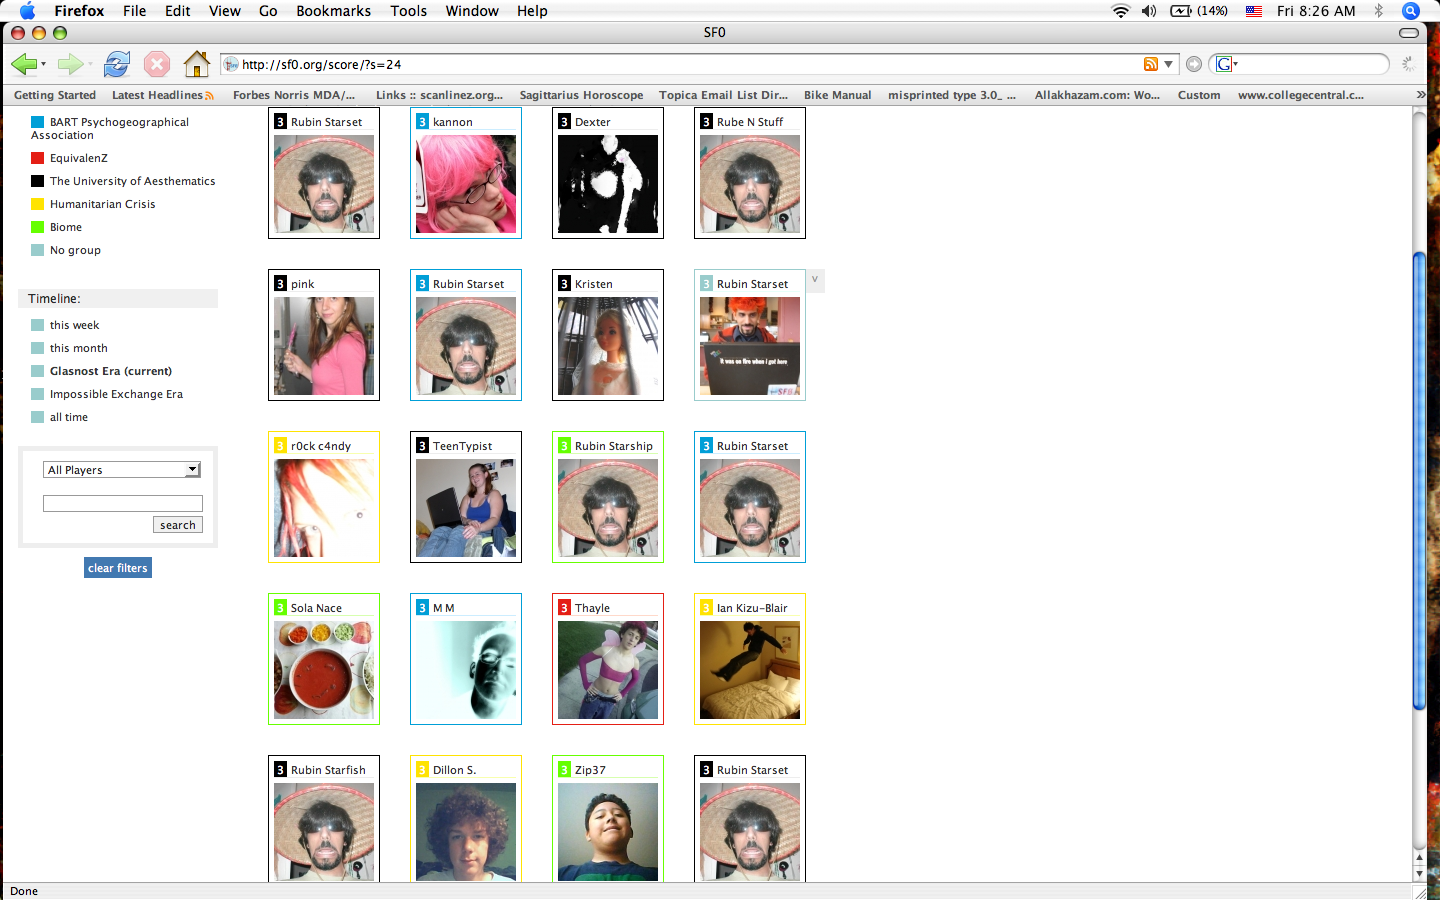Viewport: 1440px width, 900px height.
Task: Show more bookmarks toolbar overflow chevron
Action: point(1420,95)
